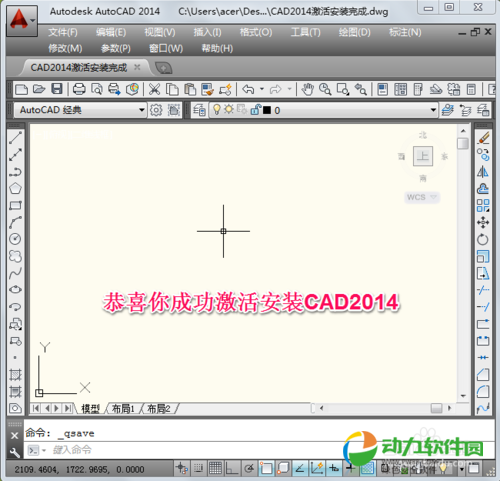Expand the AutoCAD 经典 workspace dropdown
Screen dimensions: 500x481
tap(142, 110)
